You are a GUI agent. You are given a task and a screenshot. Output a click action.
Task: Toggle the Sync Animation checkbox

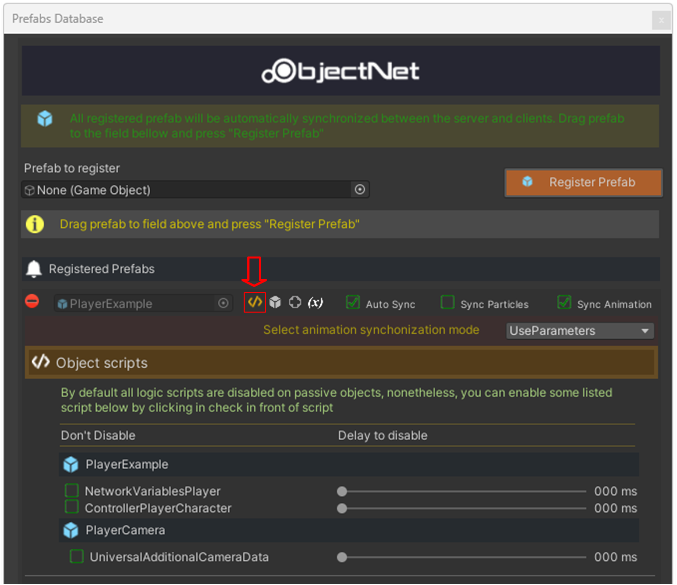click(x=564, y=302)
